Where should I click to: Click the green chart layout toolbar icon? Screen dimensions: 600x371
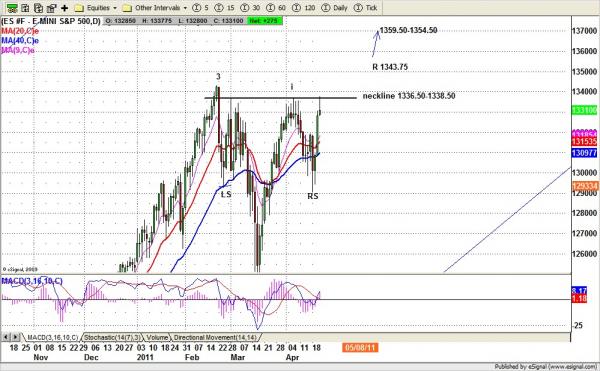(12, 8)
